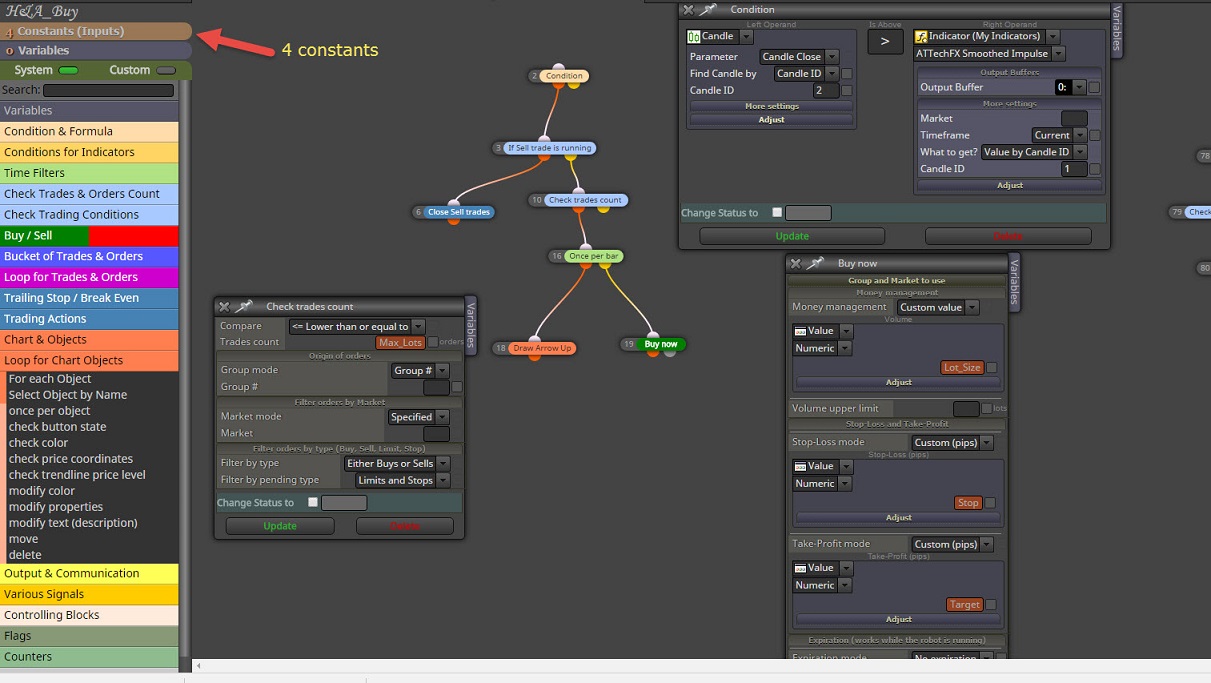
Task: Tick the checkbox beside Timeframe Current
Action: pyautogui.click(x=1094, y=135)
